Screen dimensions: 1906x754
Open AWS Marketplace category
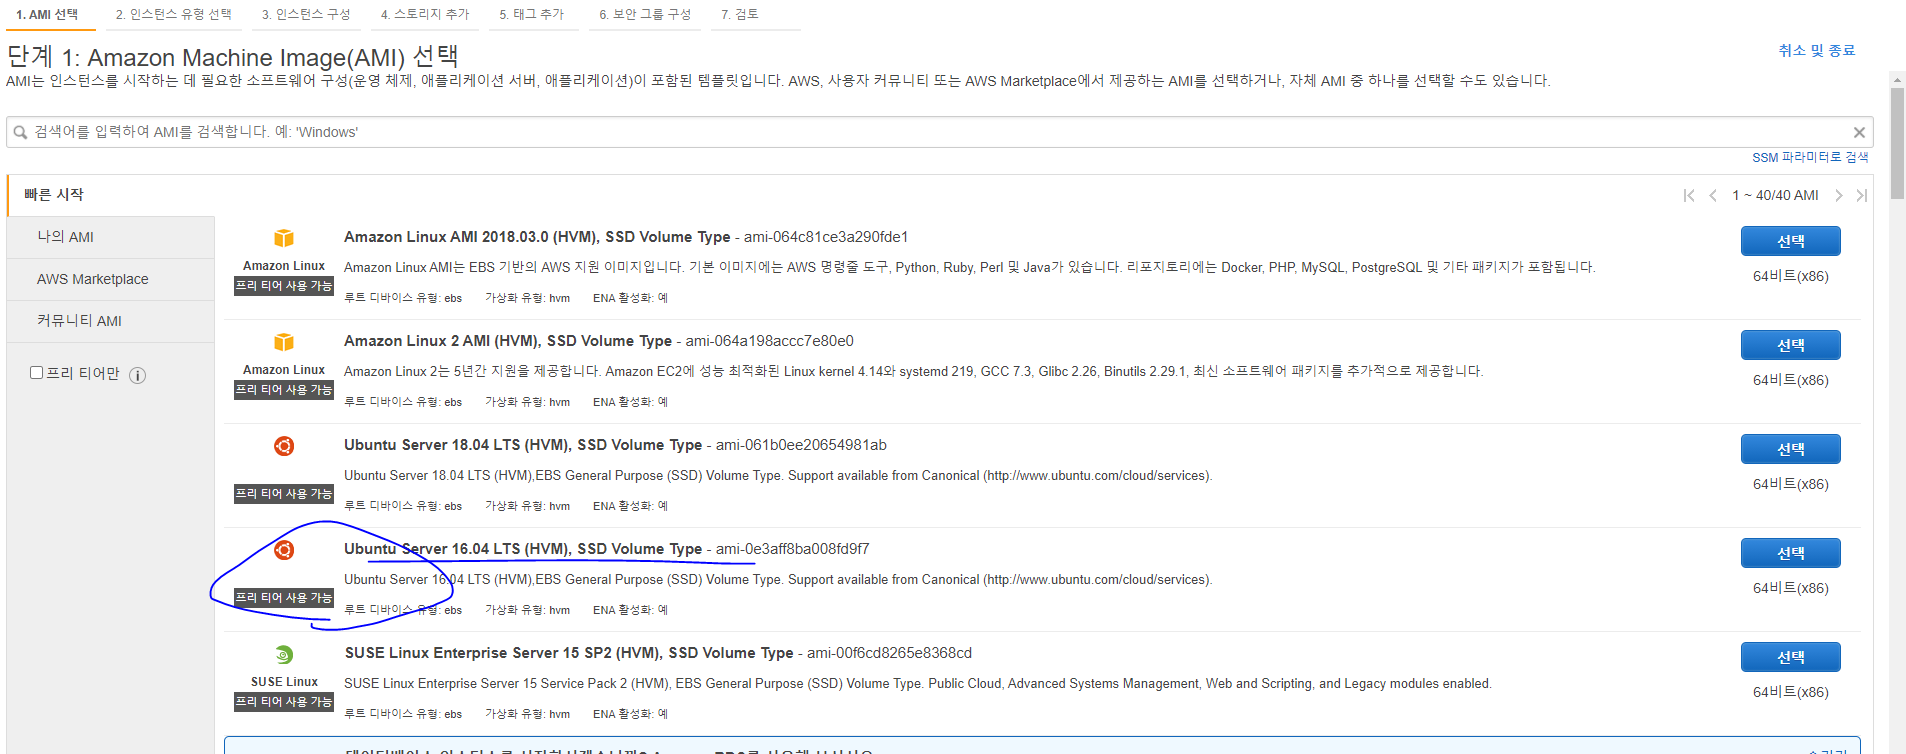(93, 279)
